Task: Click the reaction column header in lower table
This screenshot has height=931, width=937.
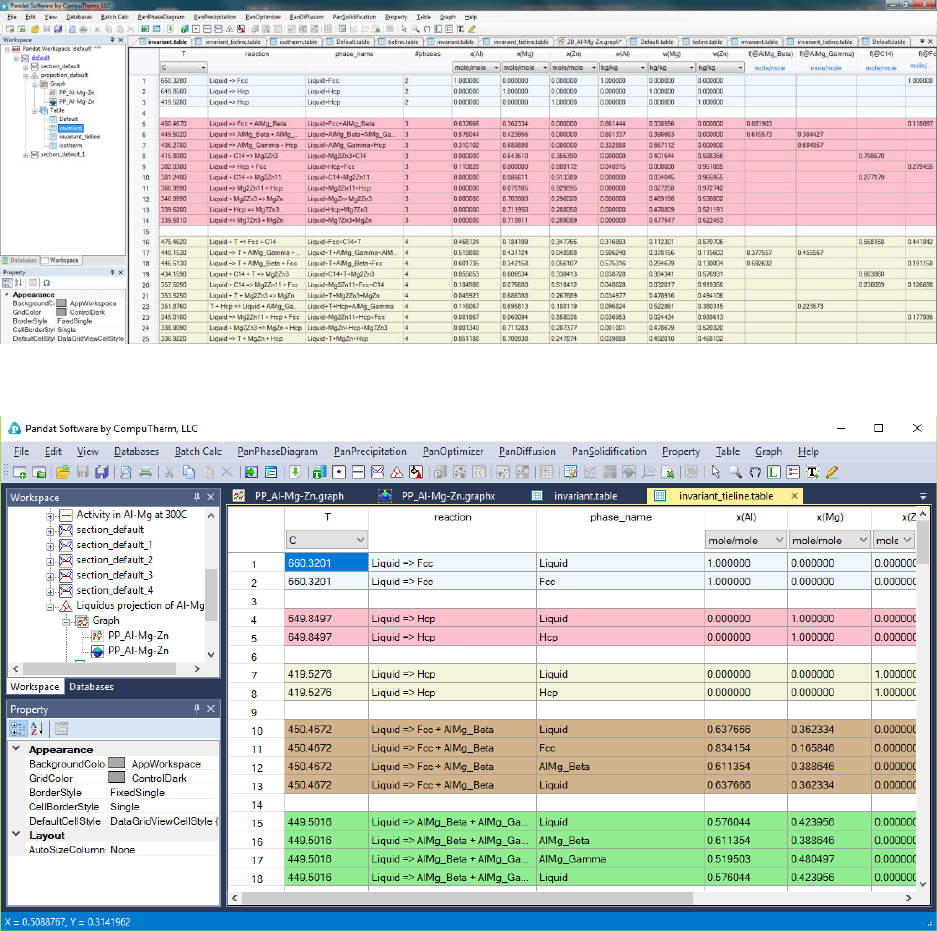Action: point(452,517)
